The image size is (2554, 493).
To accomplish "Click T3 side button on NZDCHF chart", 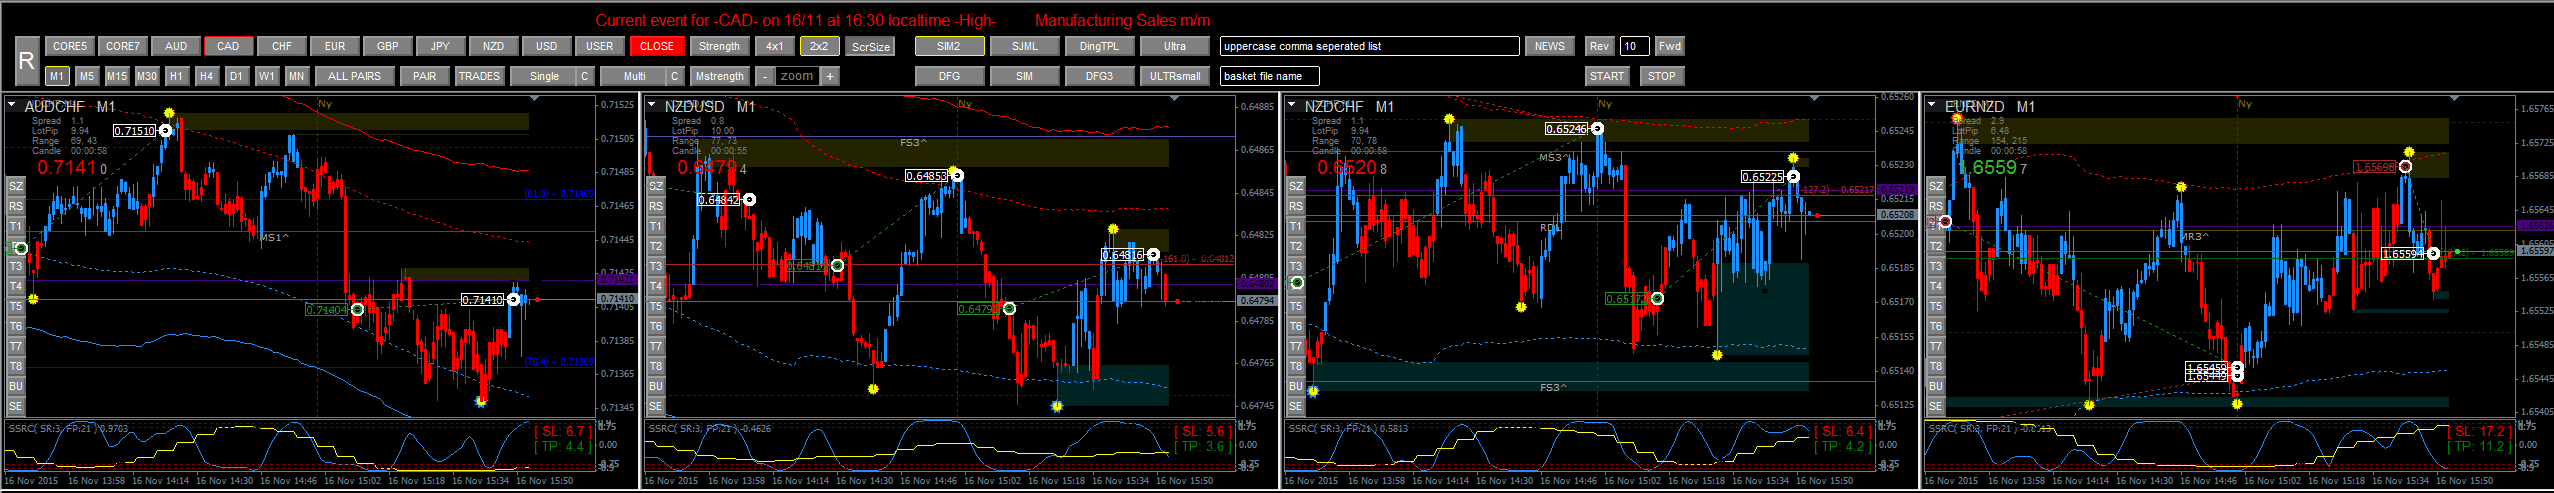I will point(1296,266).
